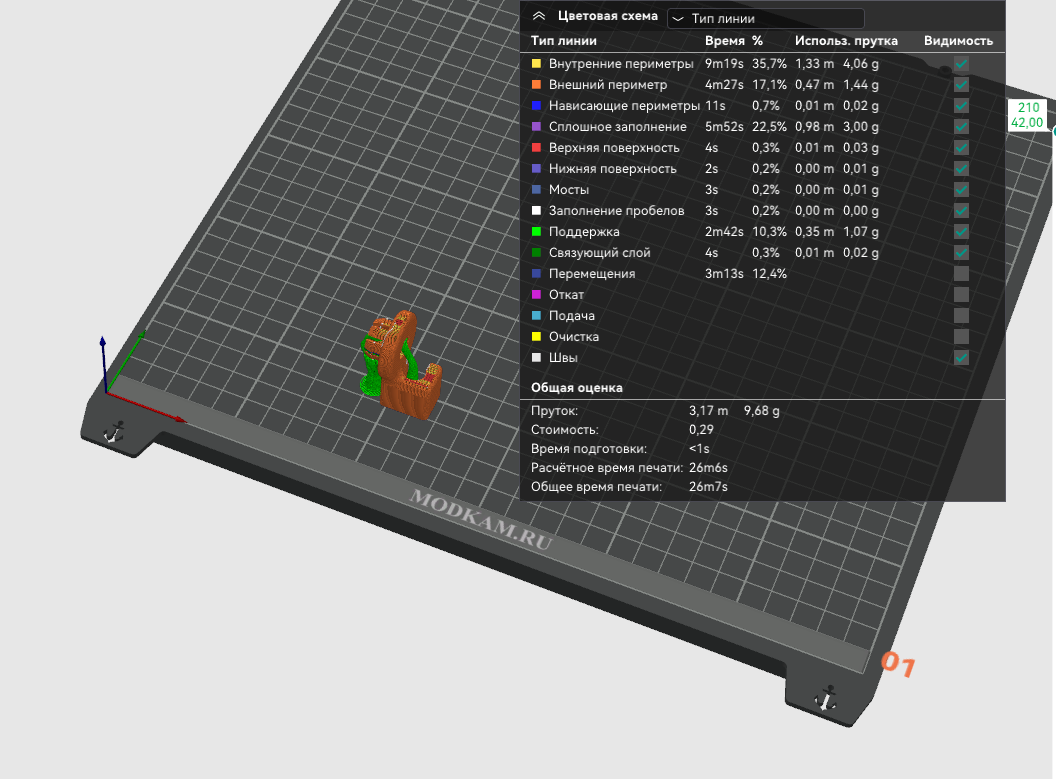Click the orange plate number 01 label
Image resolution: width=1056 pixels, height=779 pixels.
(897, 663)
